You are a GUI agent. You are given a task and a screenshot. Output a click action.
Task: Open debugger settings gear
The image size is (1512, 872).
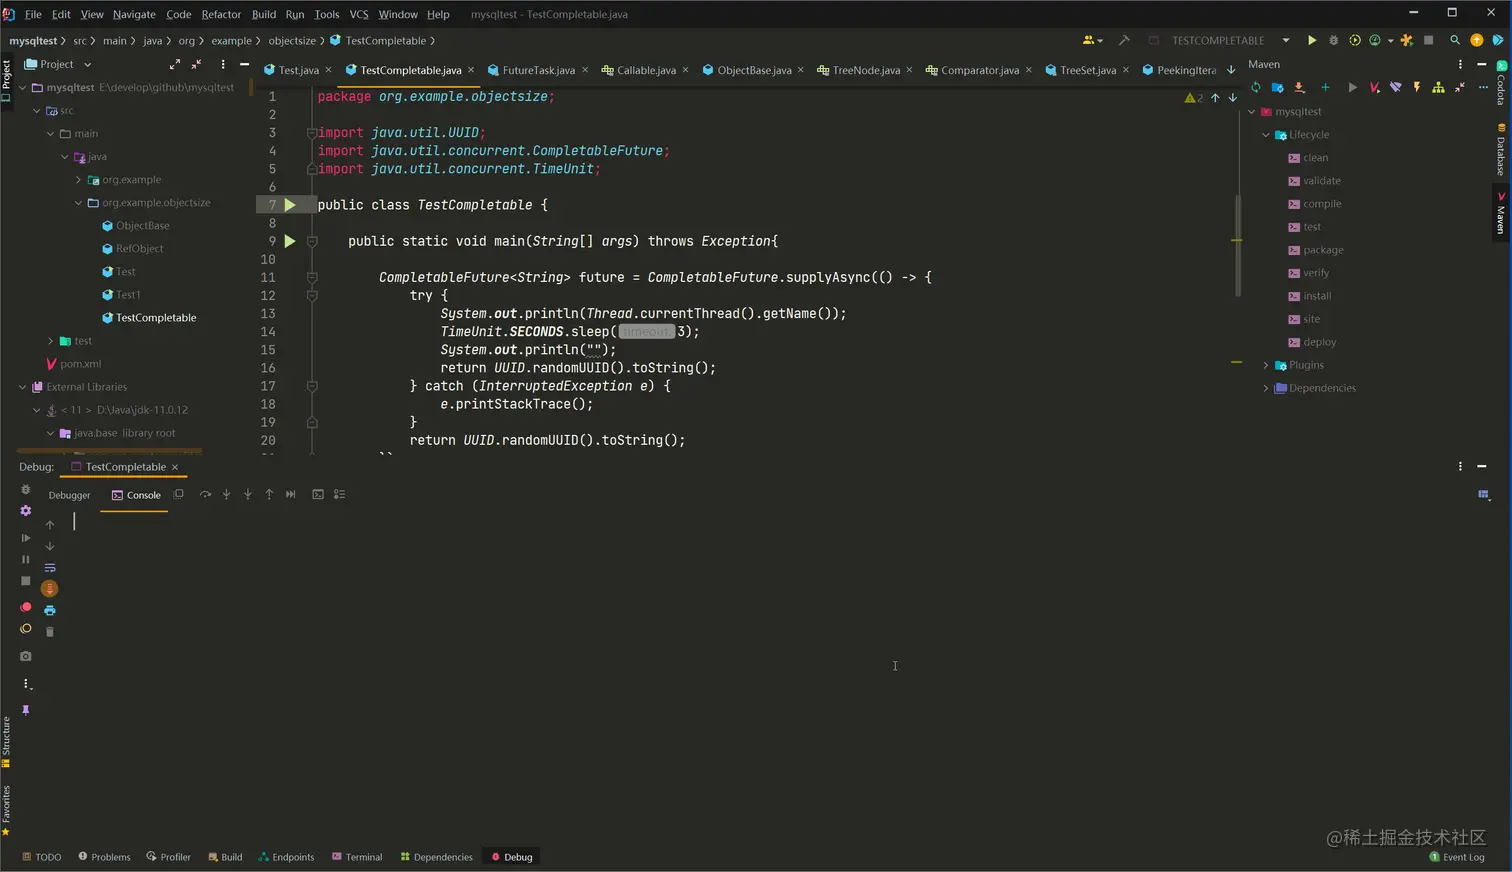pyautogui.click(x=25, y=510)
